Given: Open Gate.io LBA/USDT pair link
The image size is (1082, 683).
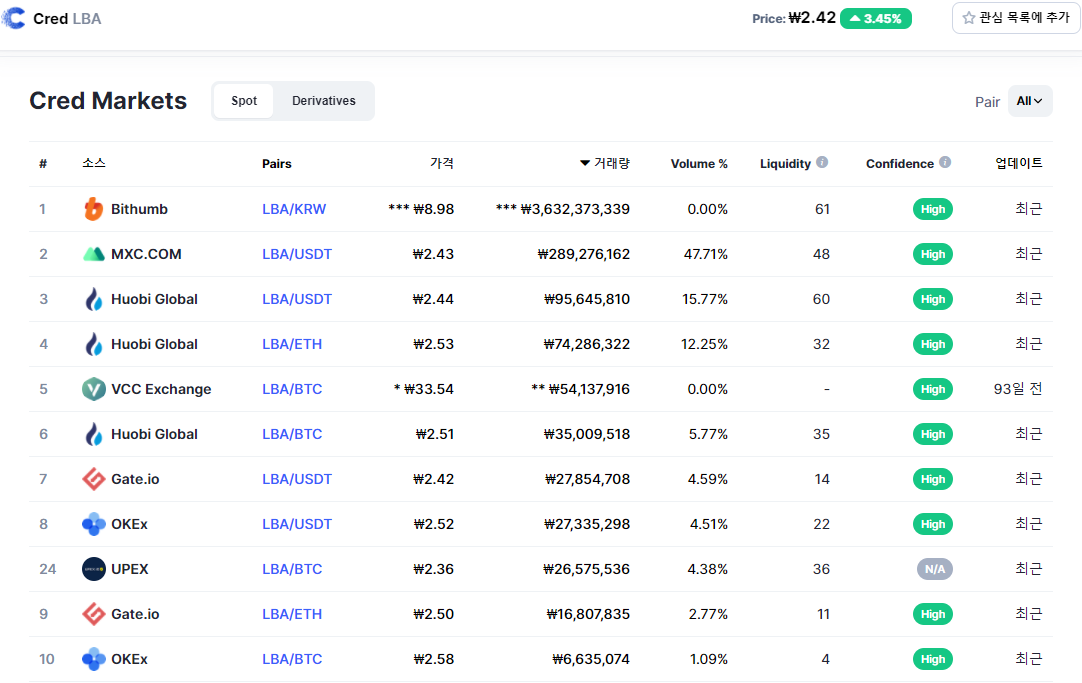Looking at the screenshot, I should pos(297,479).
